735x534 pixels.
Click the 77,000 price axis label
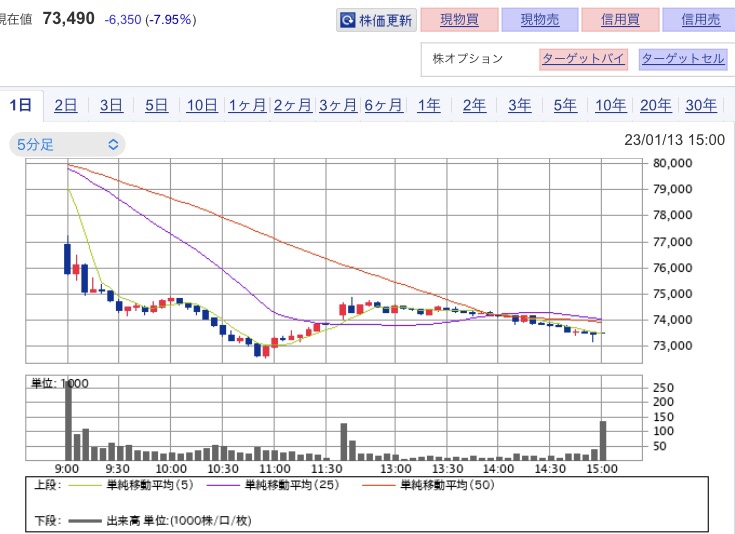click(x=673, y=242)
